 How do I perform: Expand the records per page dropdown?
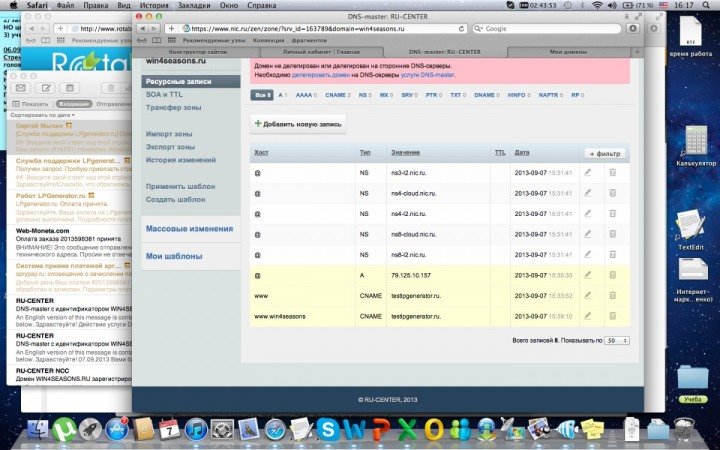[616, 340]
